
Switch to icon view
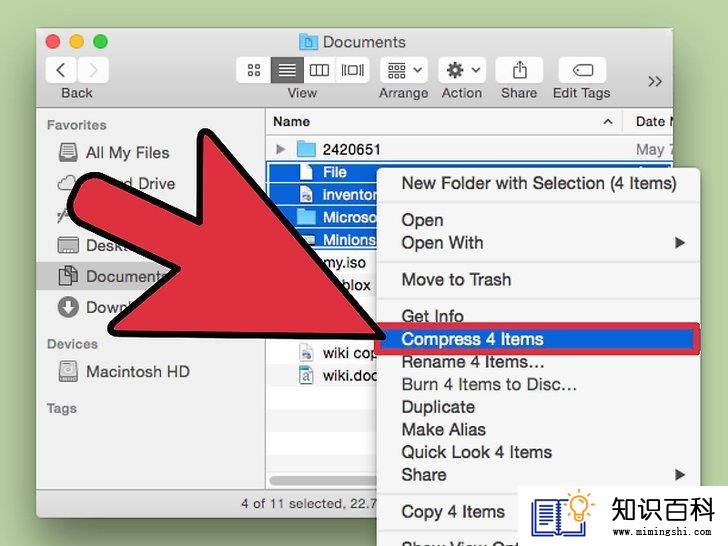click(x=254, y=70)
